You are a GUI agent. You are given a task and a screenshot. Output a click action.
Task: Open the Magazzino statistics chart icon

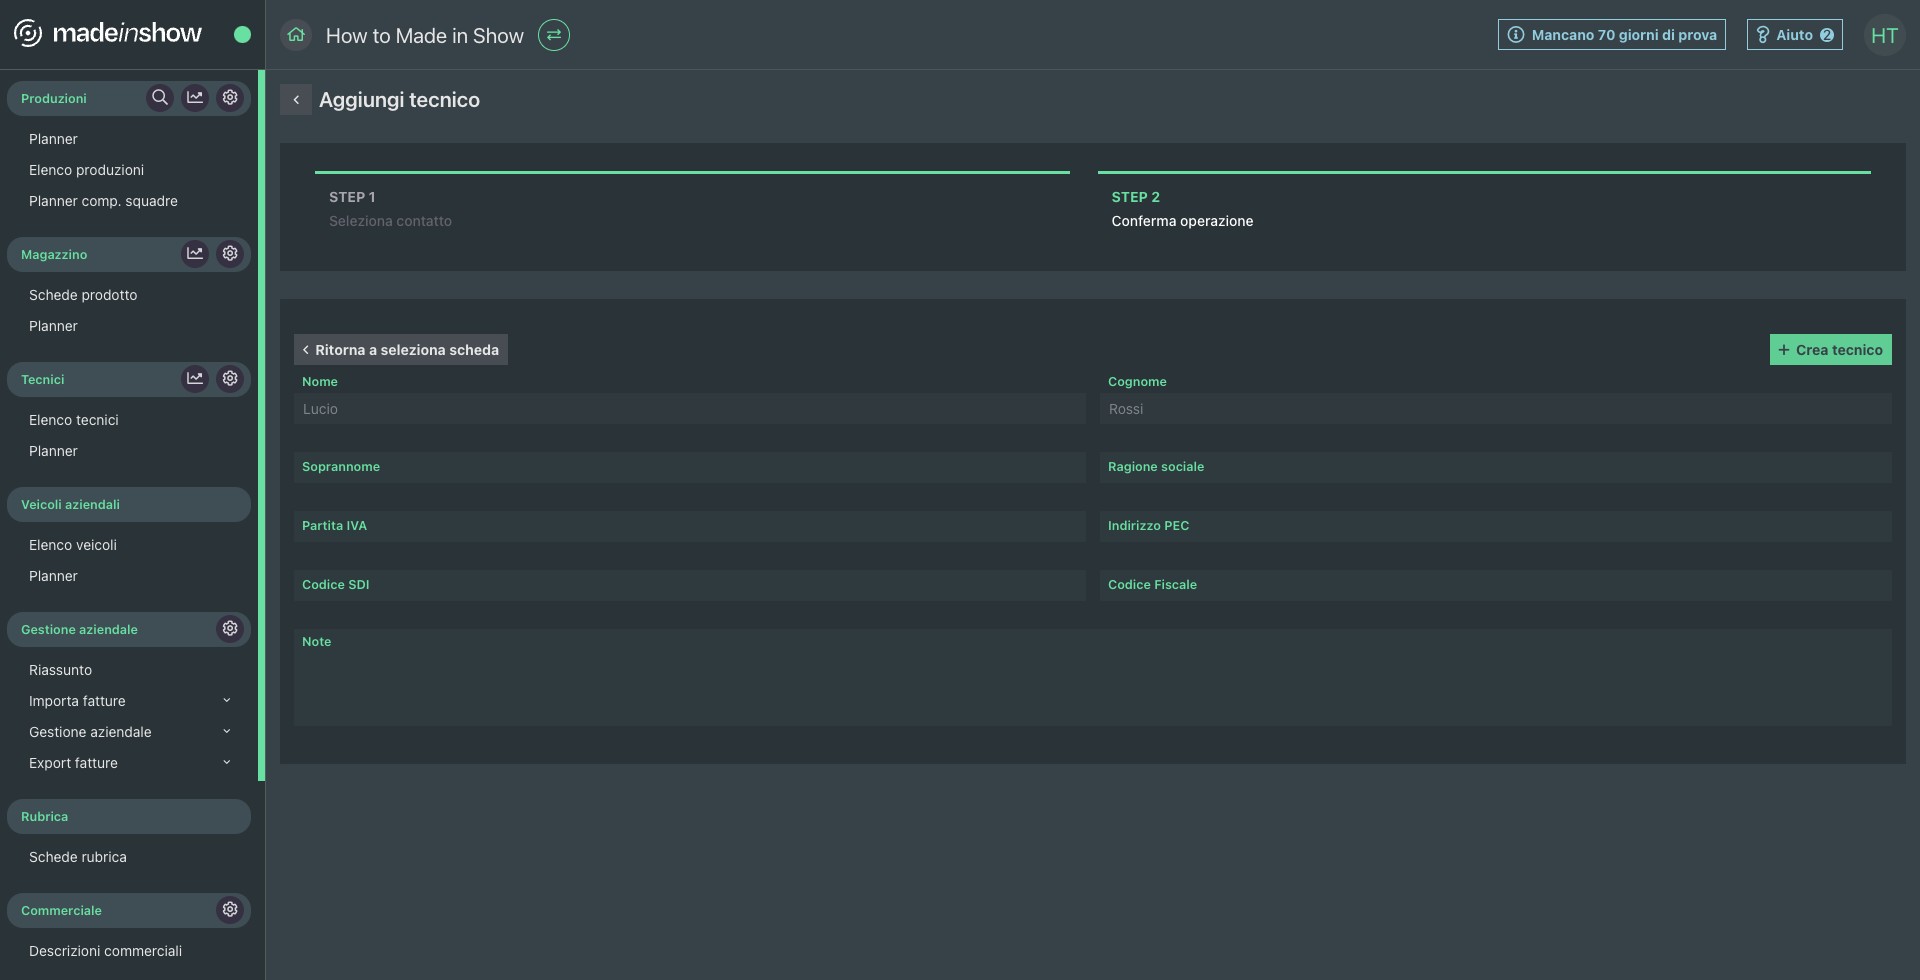point(195,253)
